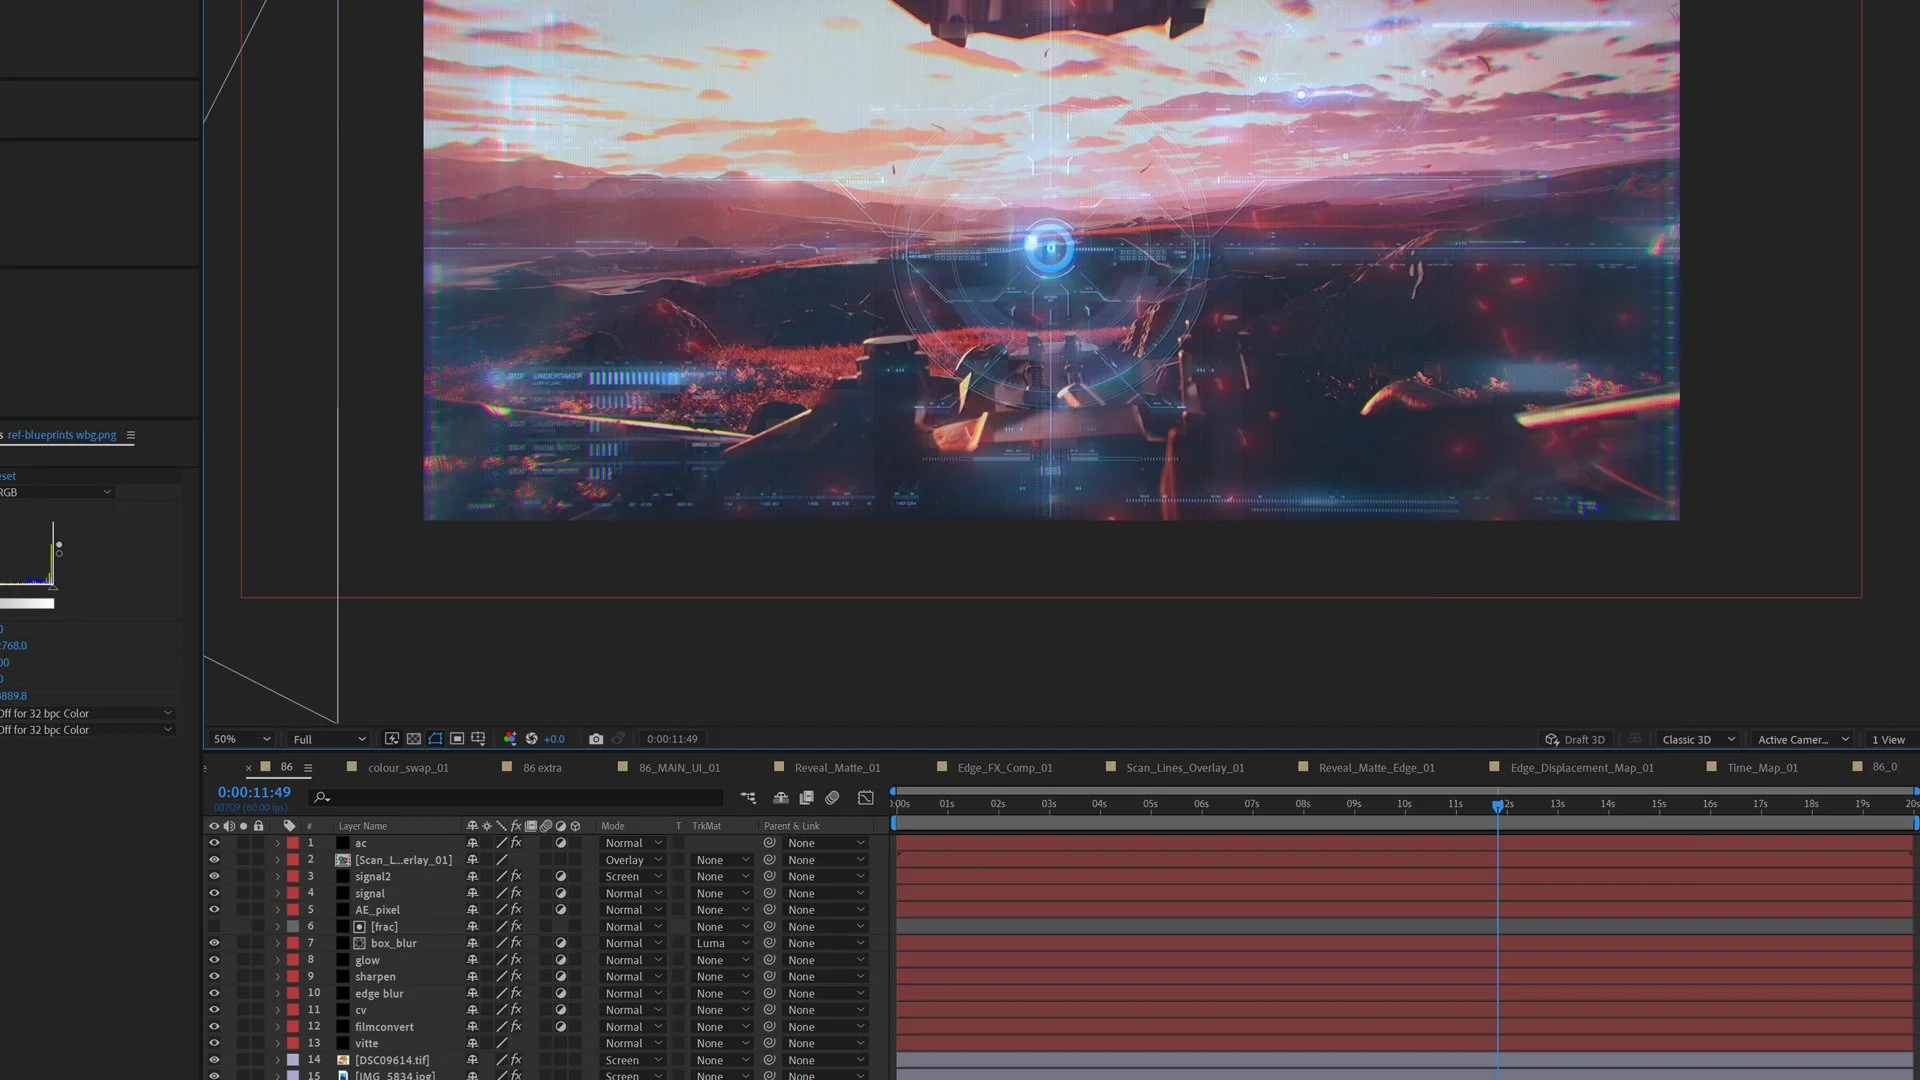Switch to the Scan_Lines_Overlay_01 tab
The width and height of the screenshot is (1920, 1080).
point(1185,768)
